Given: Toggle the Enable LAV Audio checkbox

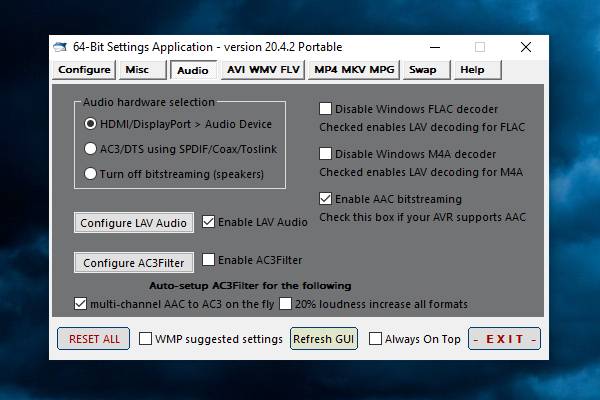Looking at the screenshot, I should coord(209,221).
